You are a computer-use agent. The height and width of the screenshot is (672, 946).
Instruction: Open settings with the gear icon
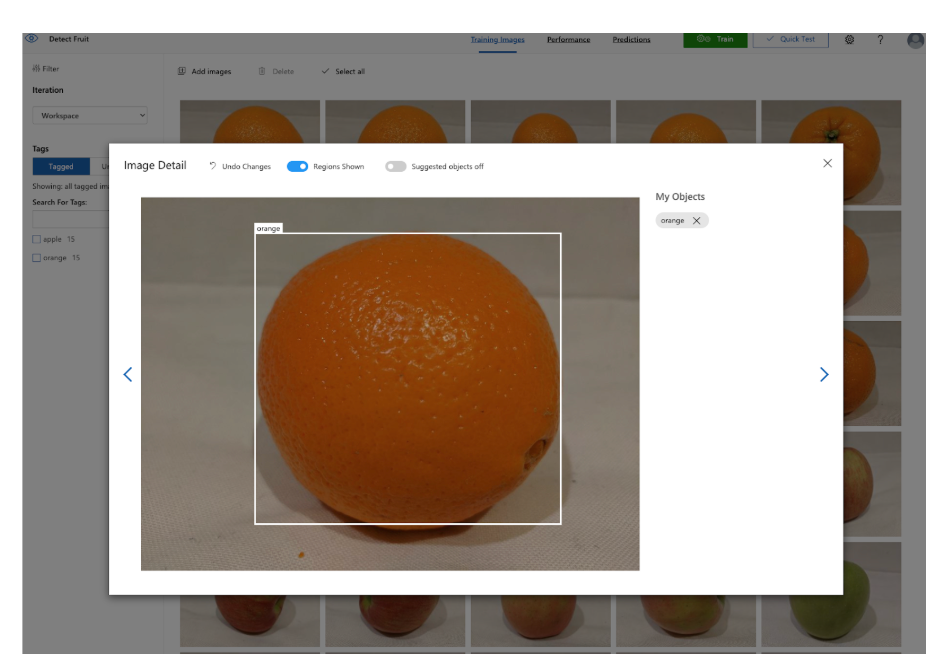pos(849,39)
